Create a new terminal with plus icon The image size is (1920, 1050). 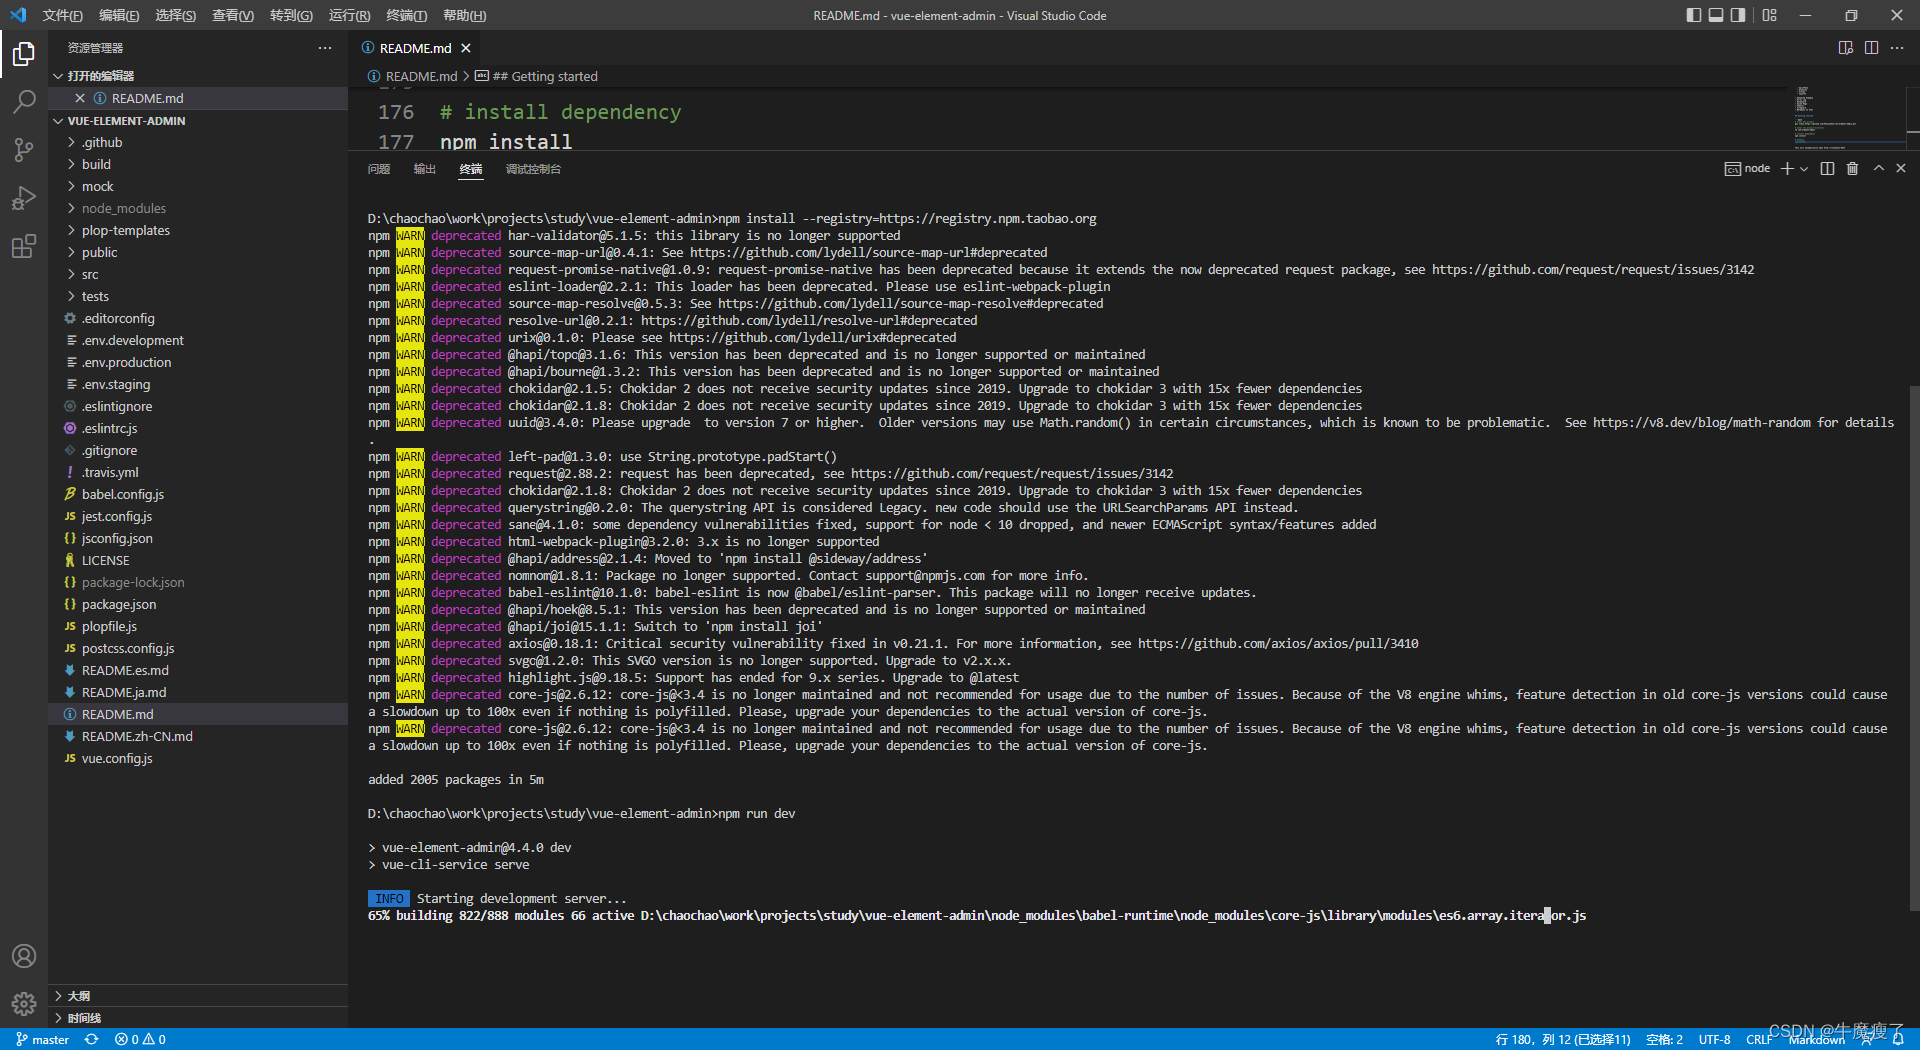tap(1787, 168)
